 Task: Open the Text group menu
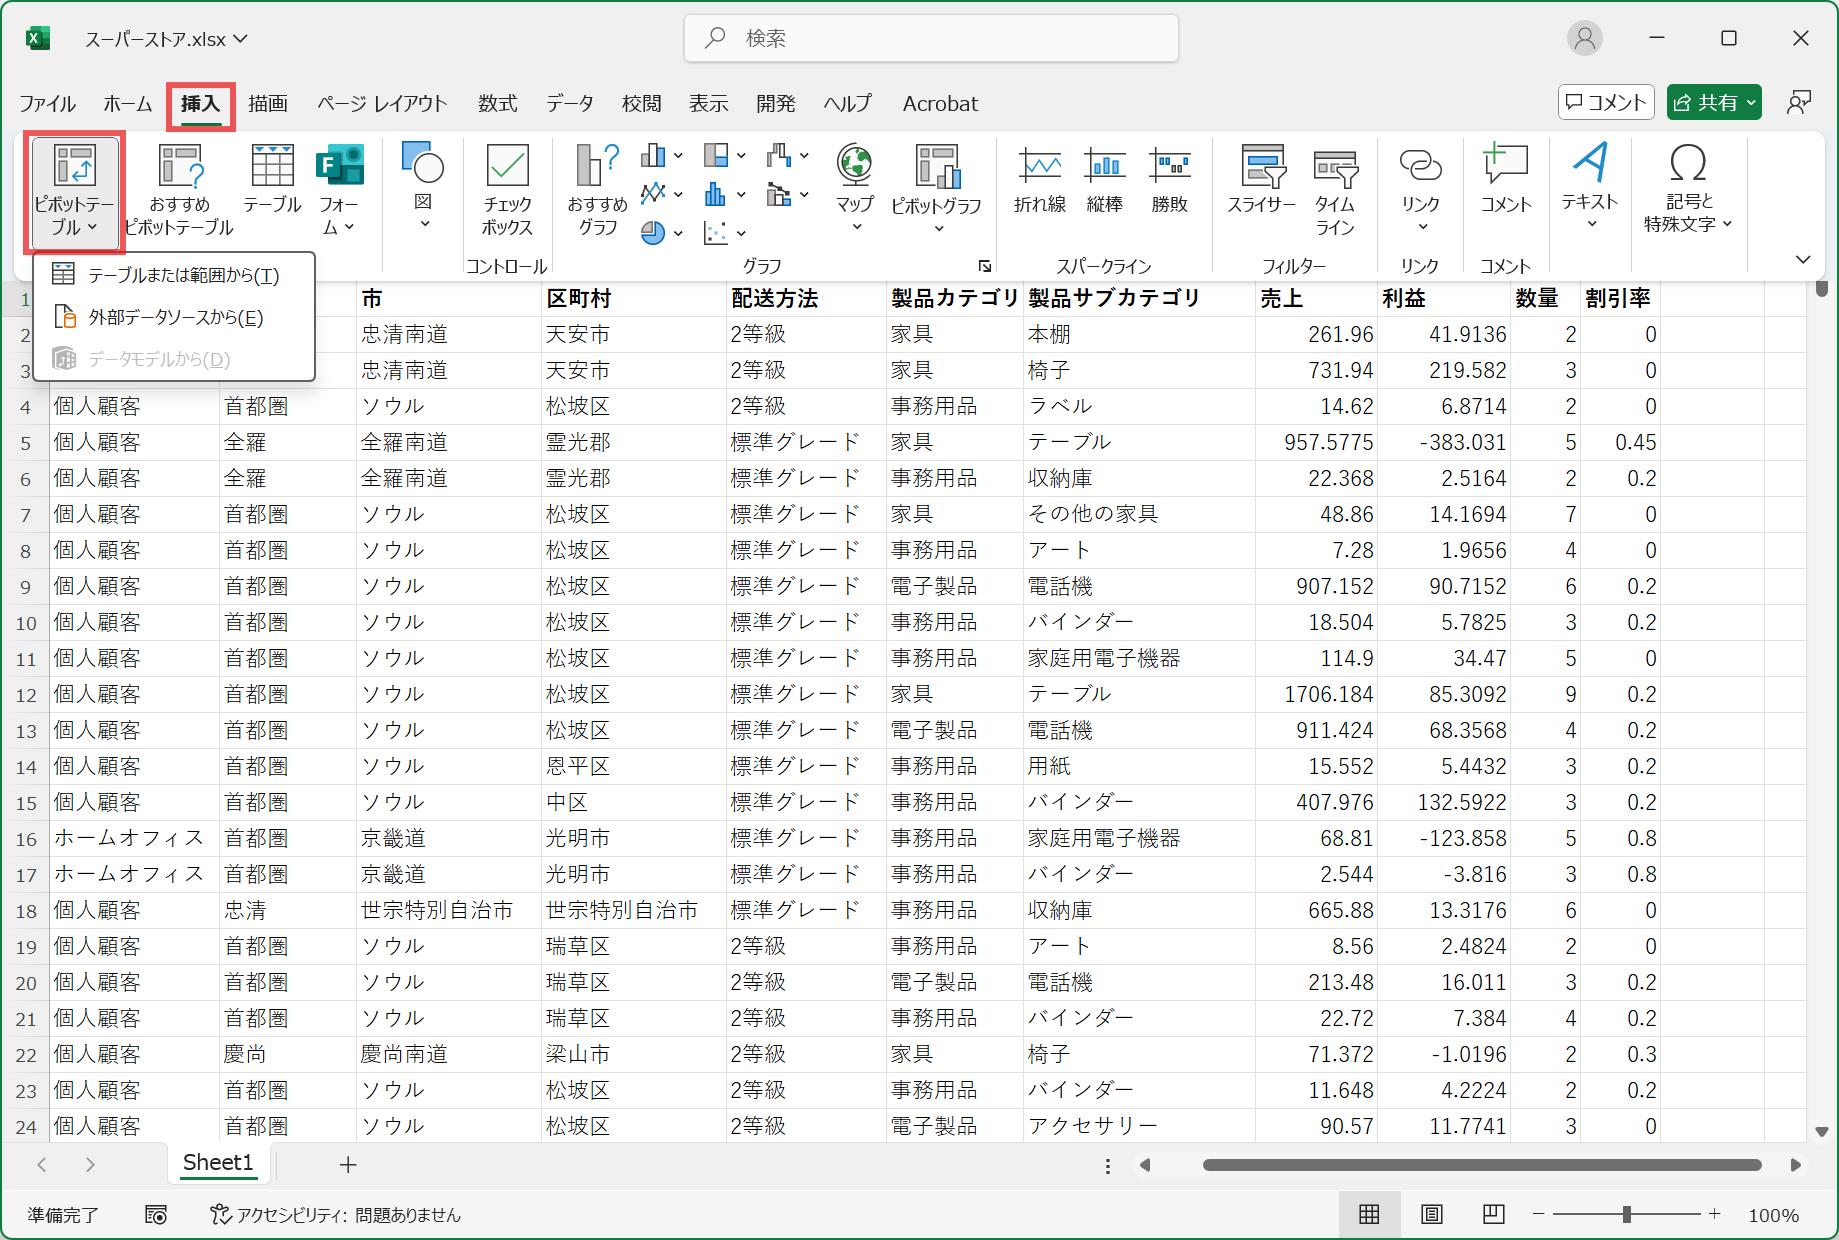coord(1590,186)
